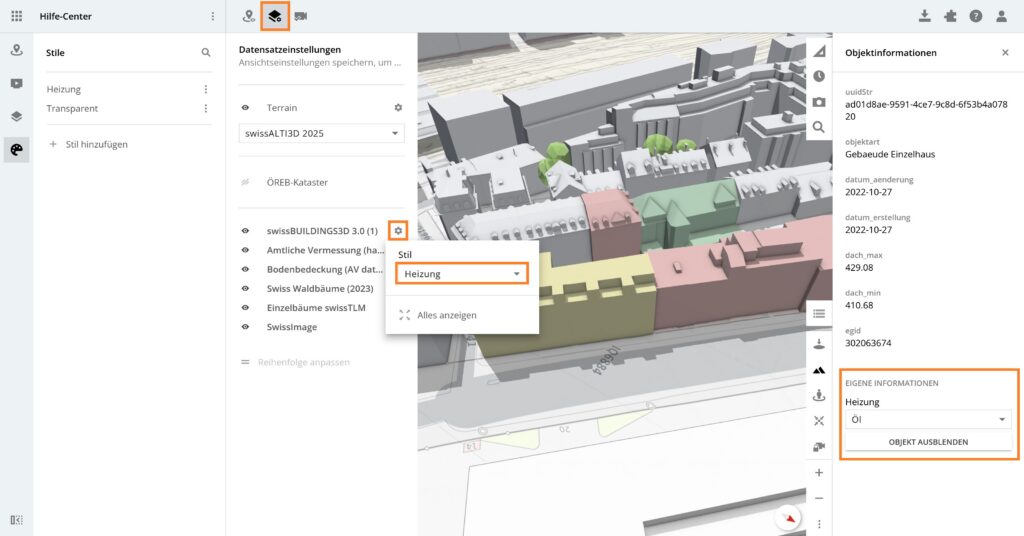
Task: Show the hidden ÖREB-Kataster layer
Action: pos(245,183)
